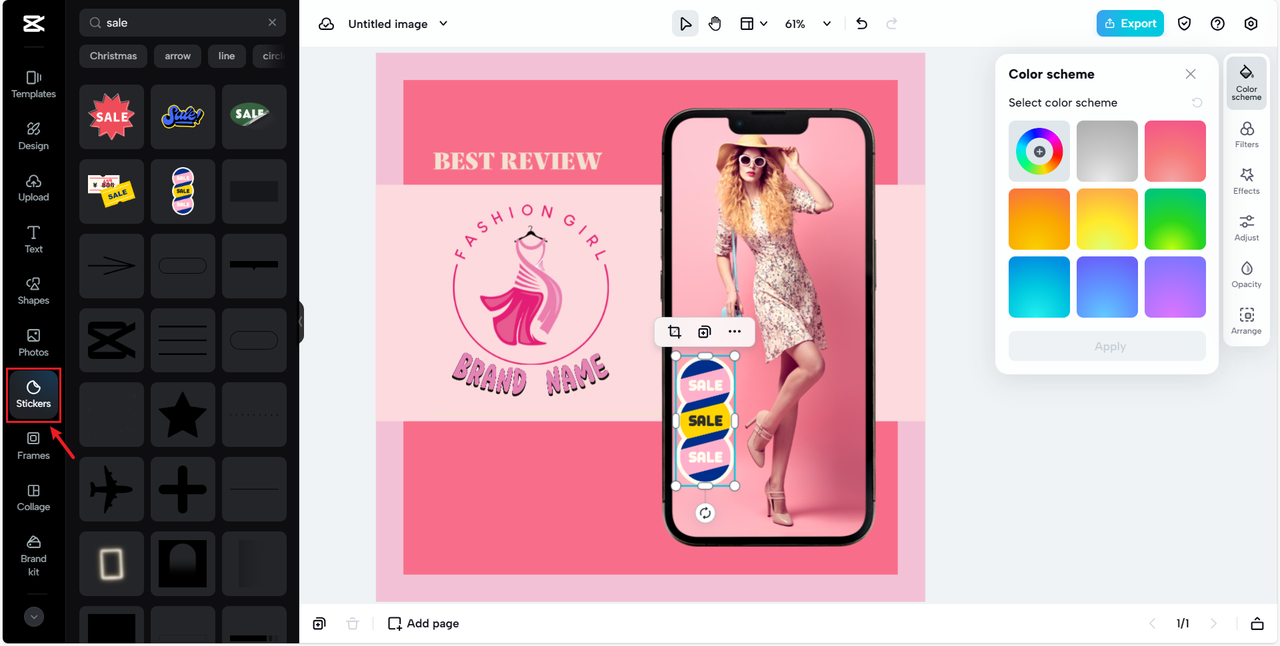Viewport: 1280px width, 646px height.
Task: Open the help question mark icon
Action: pos(1217,24)
